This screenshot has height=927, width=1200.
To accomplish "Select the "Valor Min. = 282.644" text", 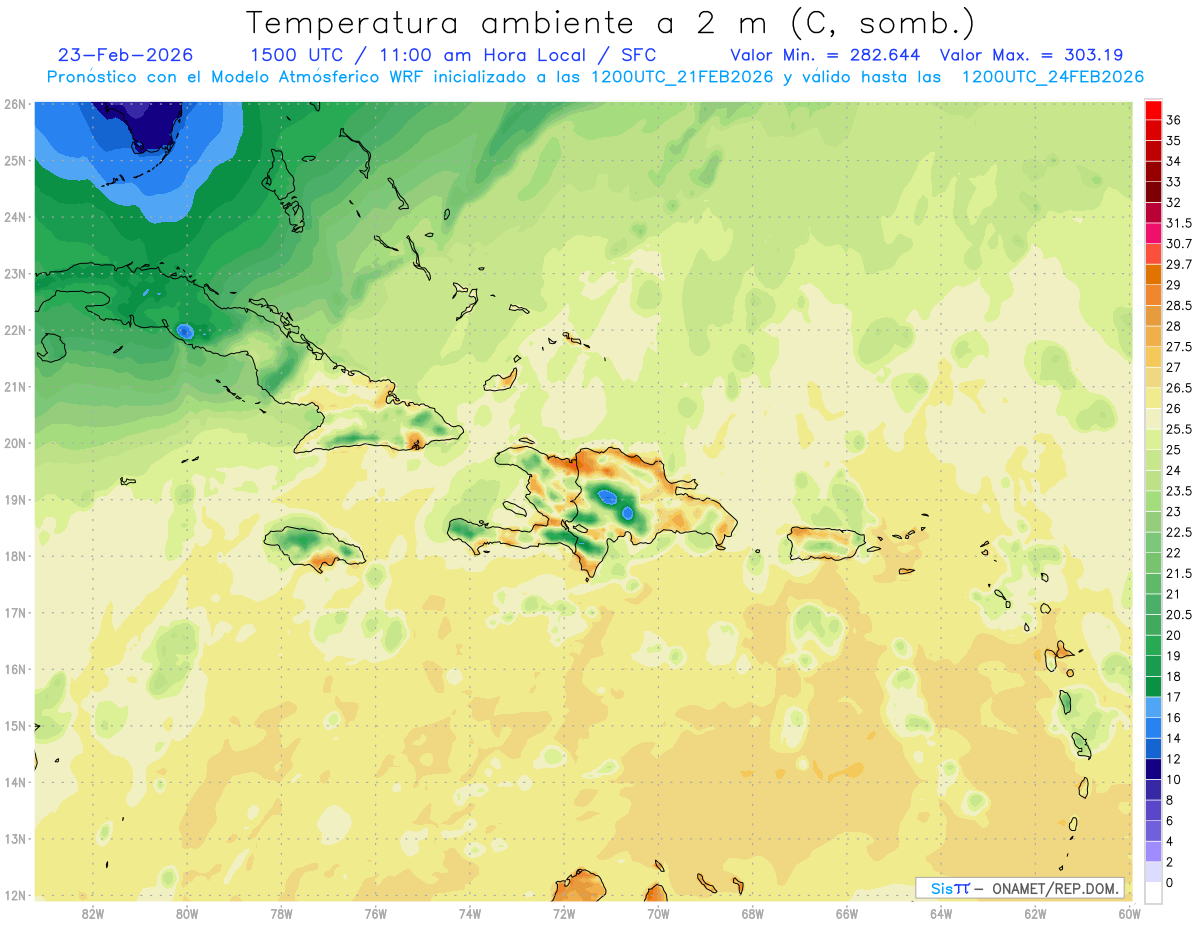I will pos(826,55).
